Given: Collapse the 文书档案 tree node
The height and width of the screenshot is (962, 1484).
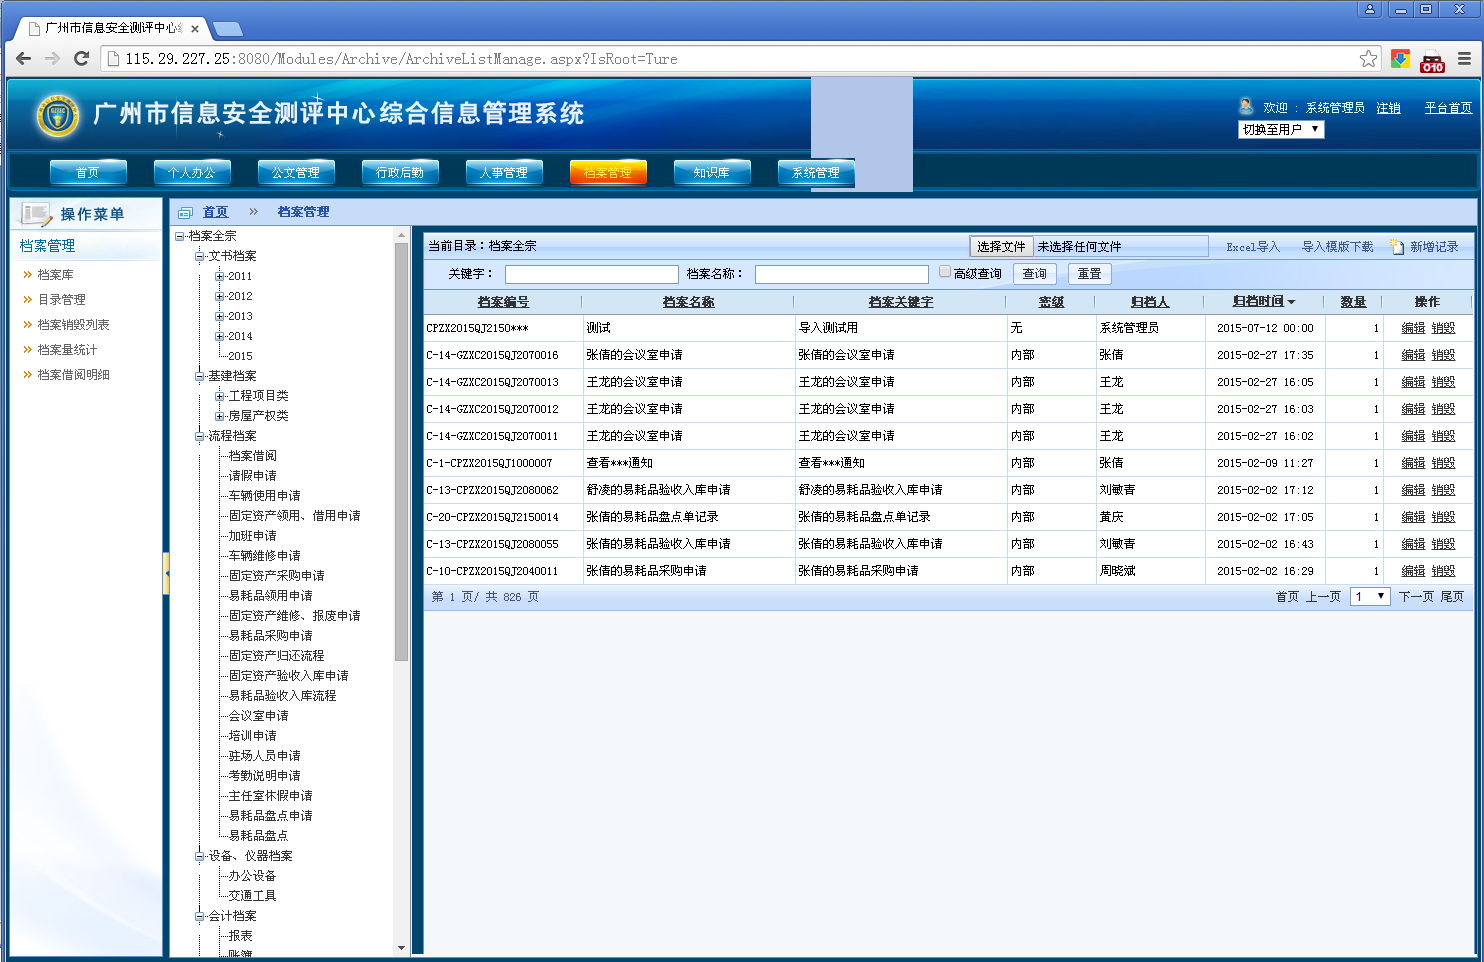Looking at the screenshot, I should 200,256.
